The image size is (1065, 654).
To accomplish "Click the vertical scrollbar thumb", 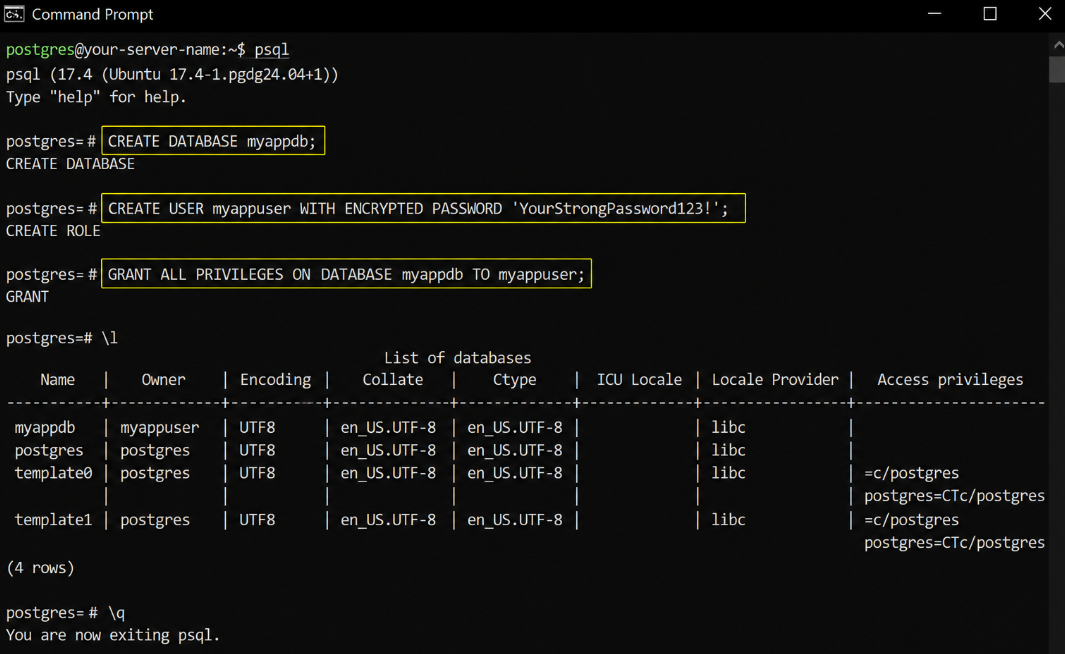I will (x=1057, y=69).
